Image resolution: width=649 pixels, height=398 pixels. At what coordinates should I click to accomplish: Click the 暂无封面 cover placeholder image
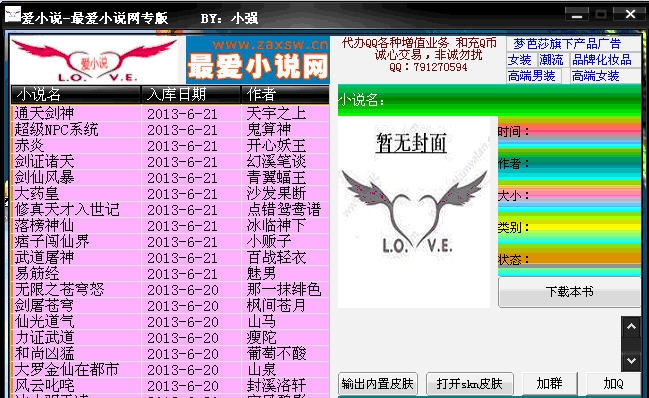tap(414, 213)
